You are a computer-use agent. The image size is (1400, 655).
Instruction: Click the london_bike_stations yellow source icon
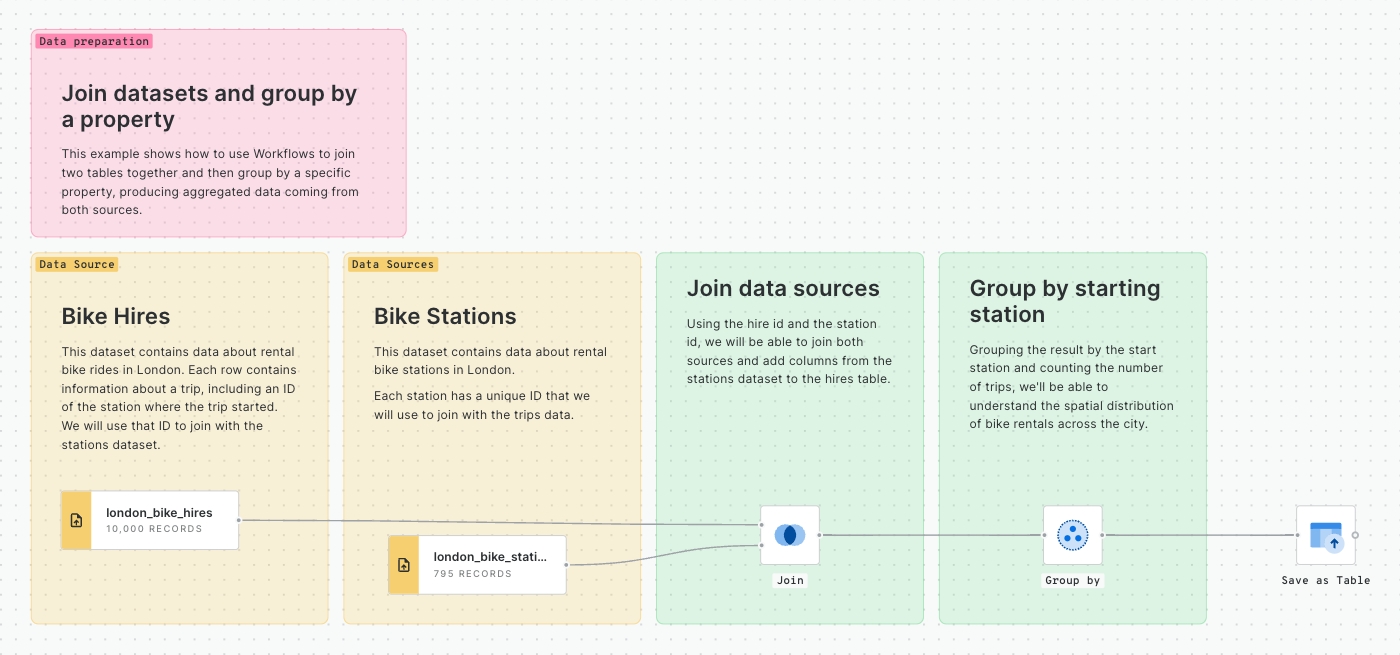(403, 565)
